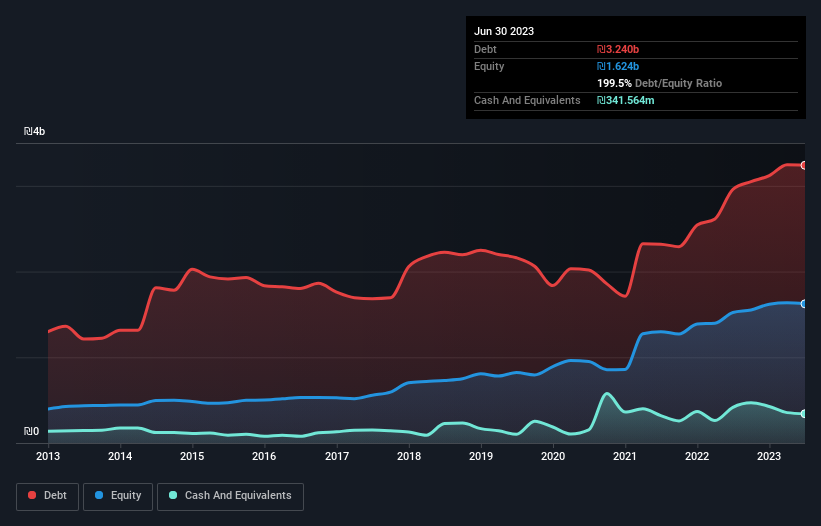Click the tooltip Debt row label
This screenshot has width=821, height=526.
485,49
